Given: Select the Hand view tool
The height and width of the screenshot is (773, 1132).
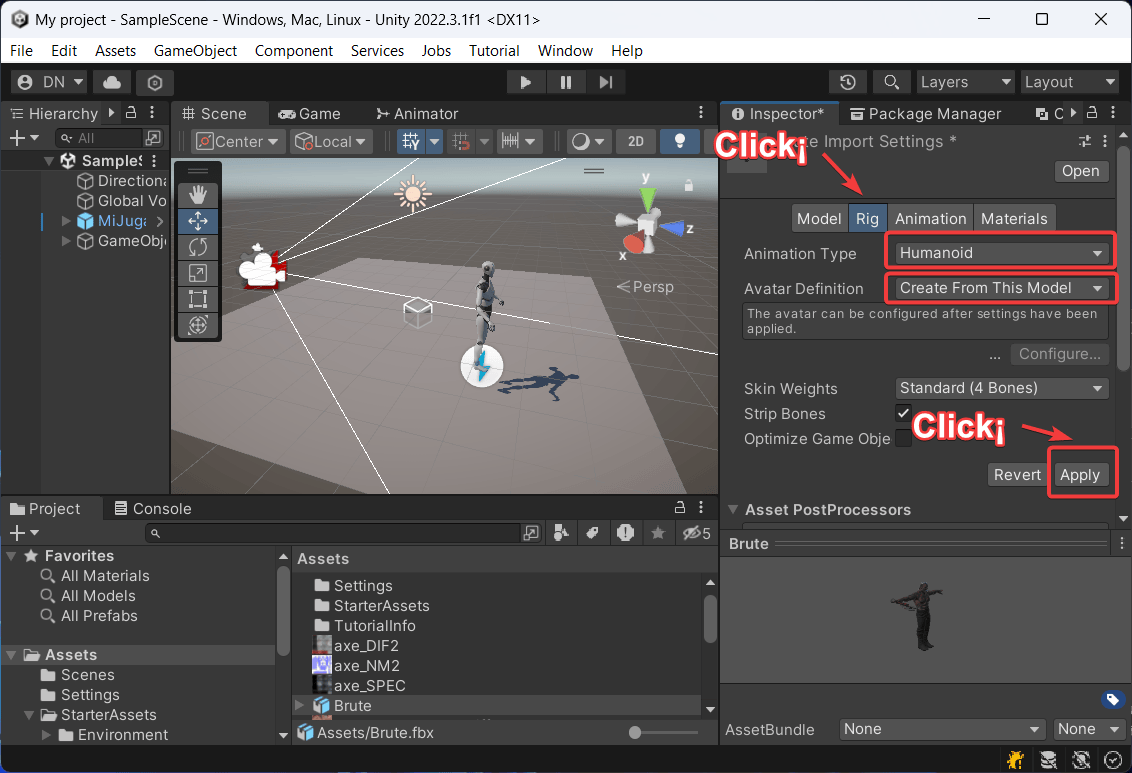Looking at the screenshot, I should [198, 195].
